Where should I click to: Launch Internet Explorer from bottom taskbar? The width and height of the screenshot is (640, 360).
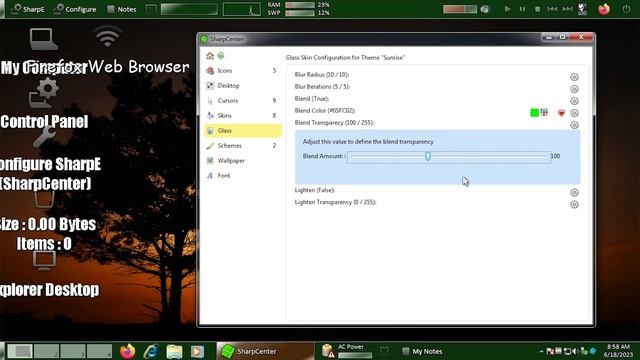[x=151, y=351]
